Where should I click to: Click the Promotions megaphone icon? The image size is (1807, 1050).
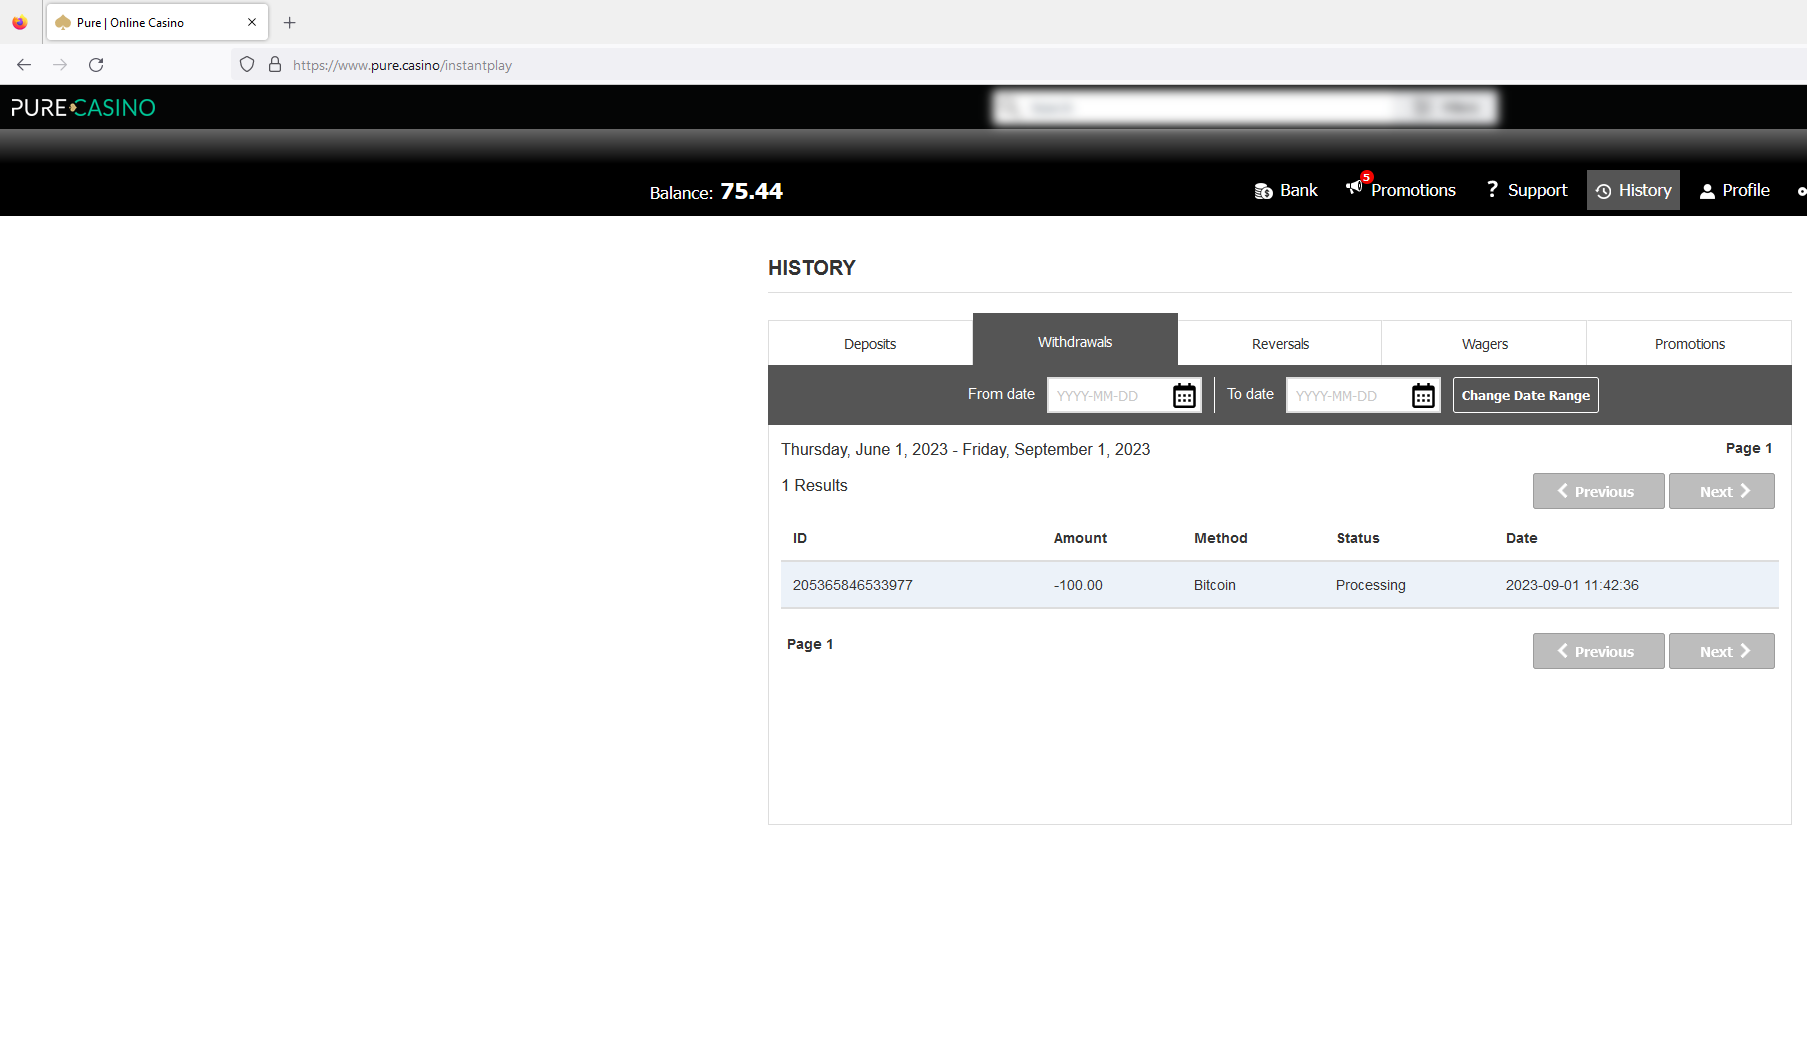[1354, 190]
